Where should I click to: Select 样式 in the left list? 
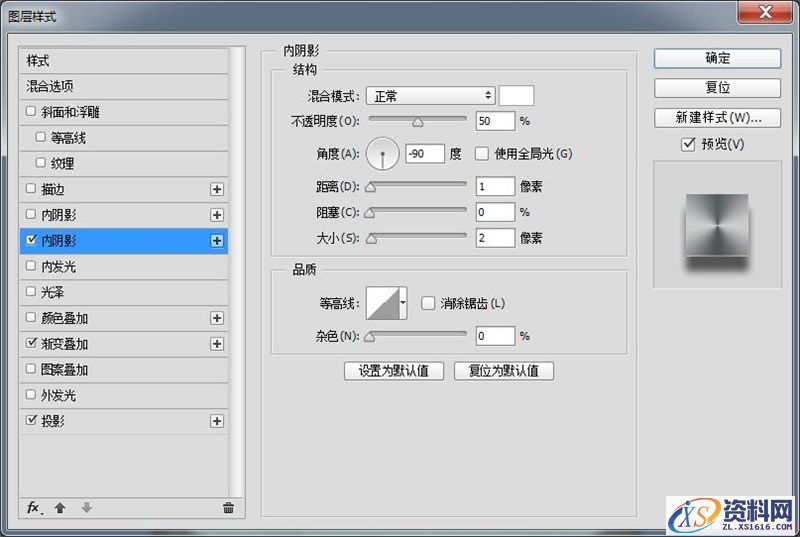click(123, 61)
